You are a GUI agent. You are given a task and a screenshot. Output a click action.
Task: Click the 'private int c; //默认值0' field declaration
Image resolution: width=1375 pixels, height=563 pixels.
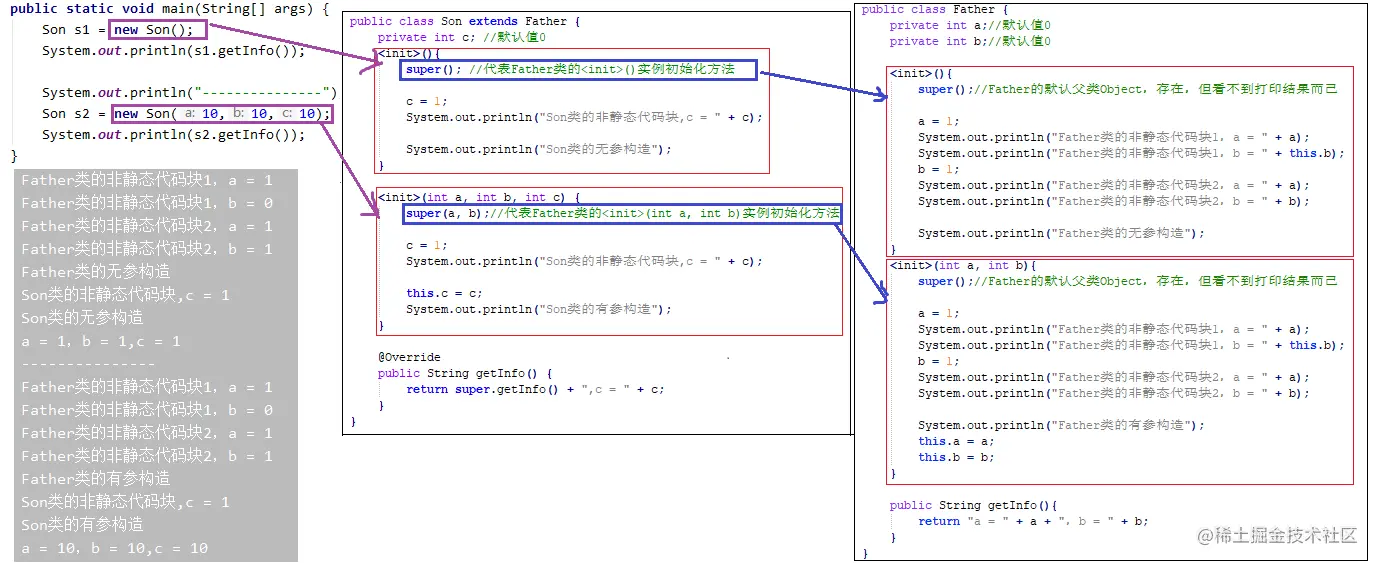462,37
